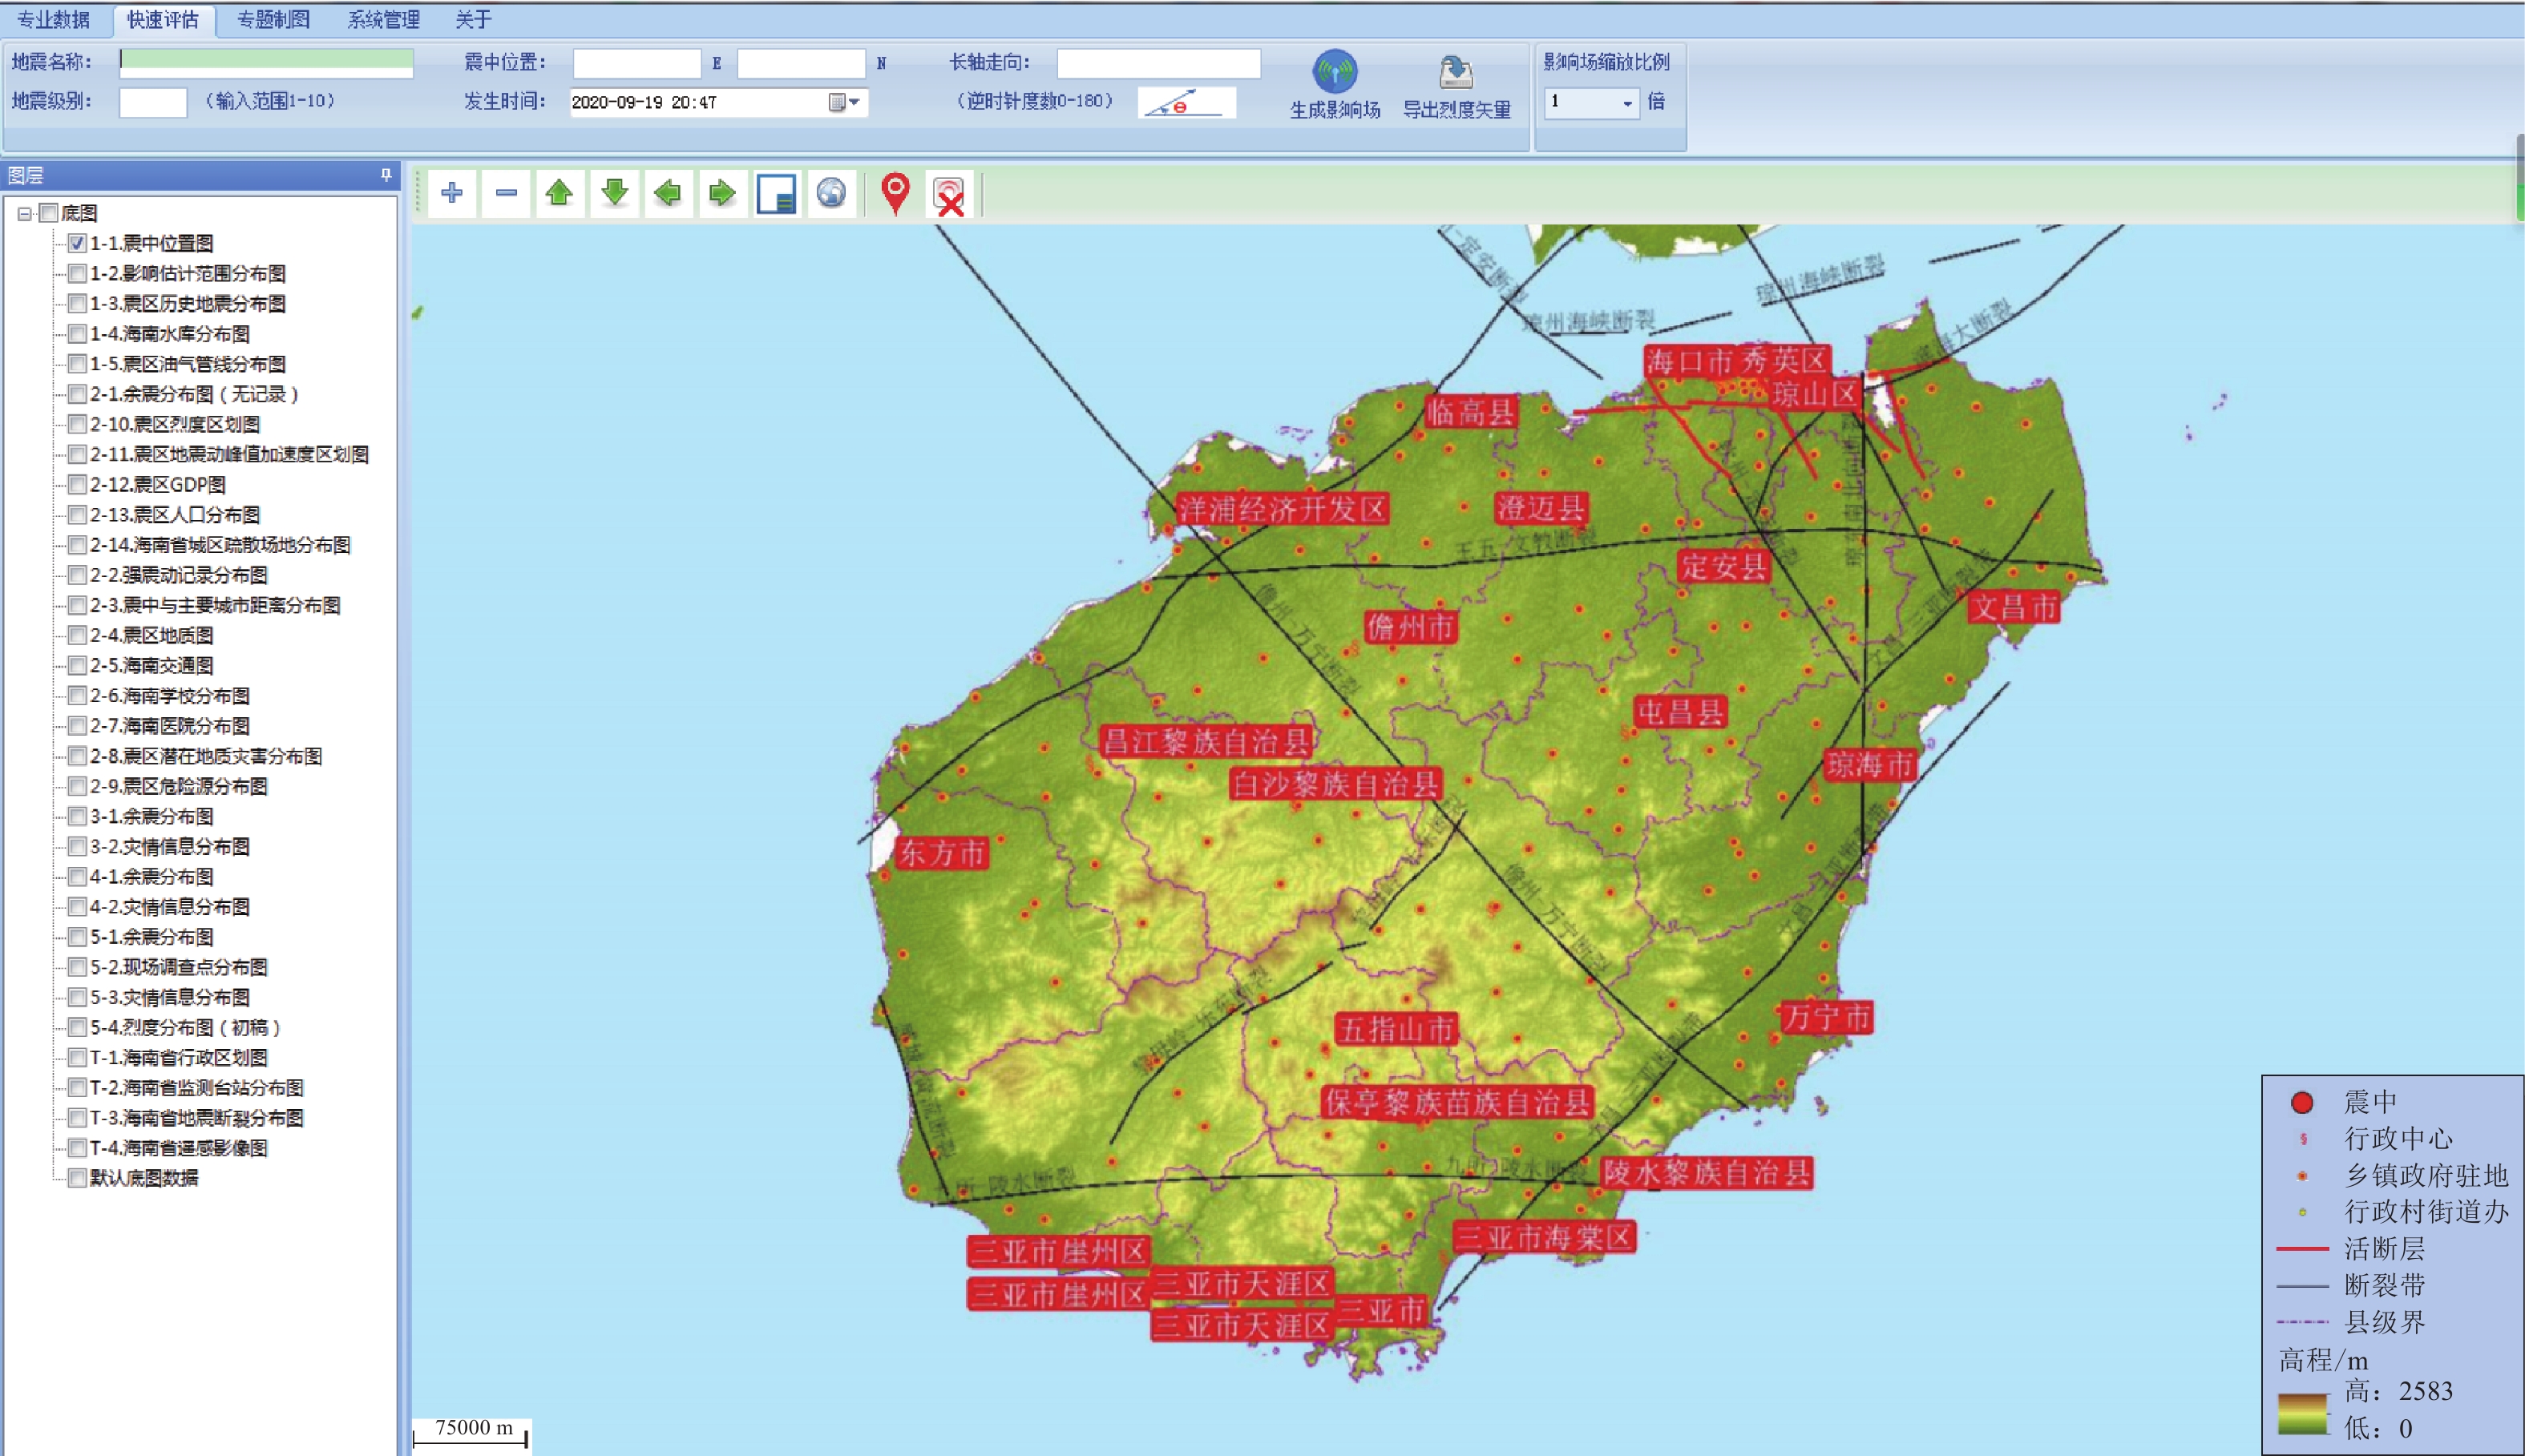
Task: Click the zoom in plus tool
Action: (452, 193)
